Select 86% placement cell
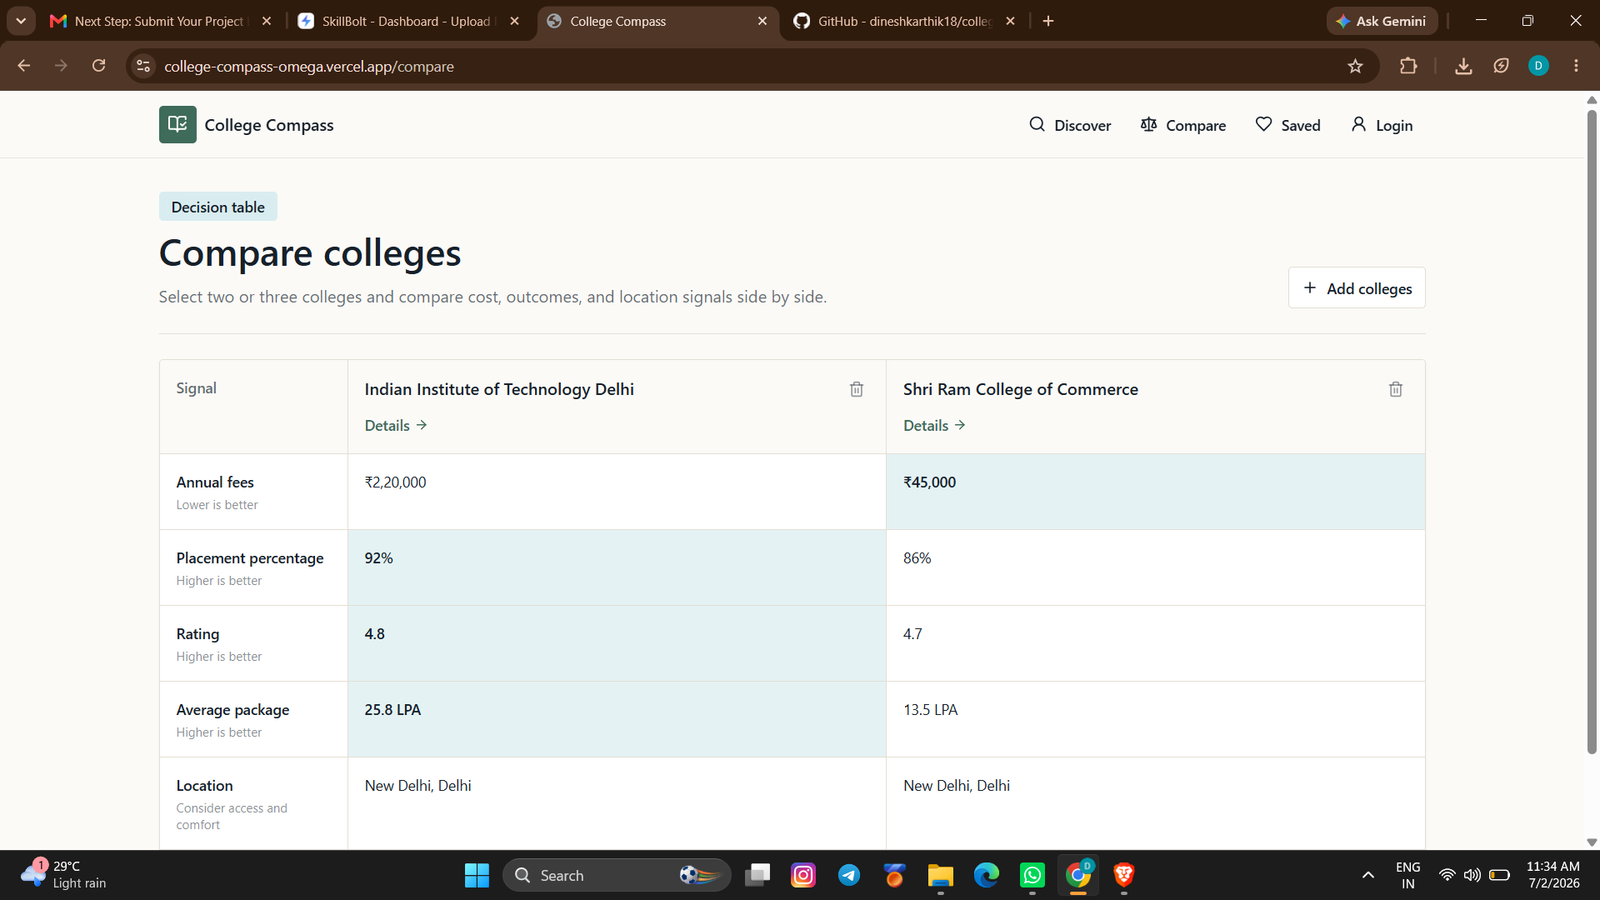This screenshot has width=1600, height=900. 1156,568
